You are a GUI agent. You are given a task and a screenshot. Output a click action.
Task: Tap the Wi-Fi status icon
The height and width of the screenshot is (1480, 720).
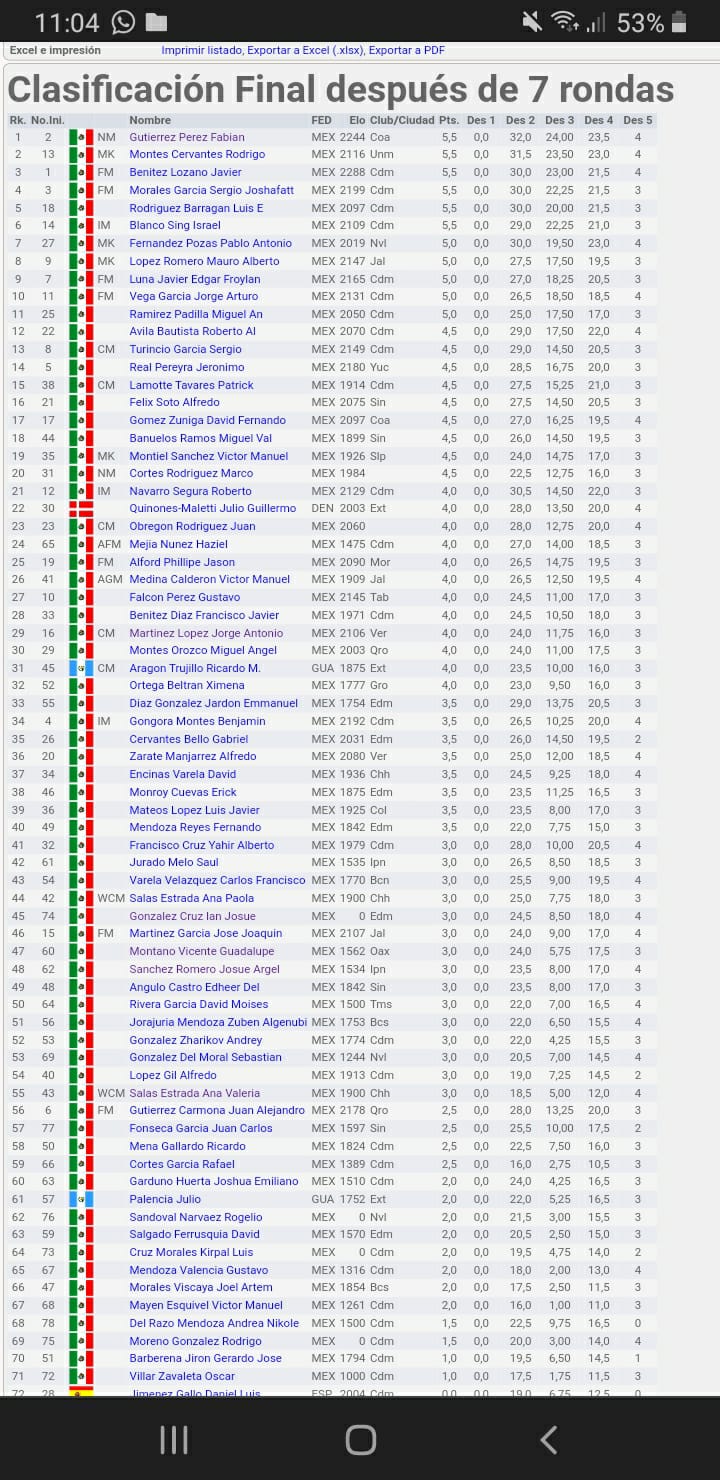565,22
